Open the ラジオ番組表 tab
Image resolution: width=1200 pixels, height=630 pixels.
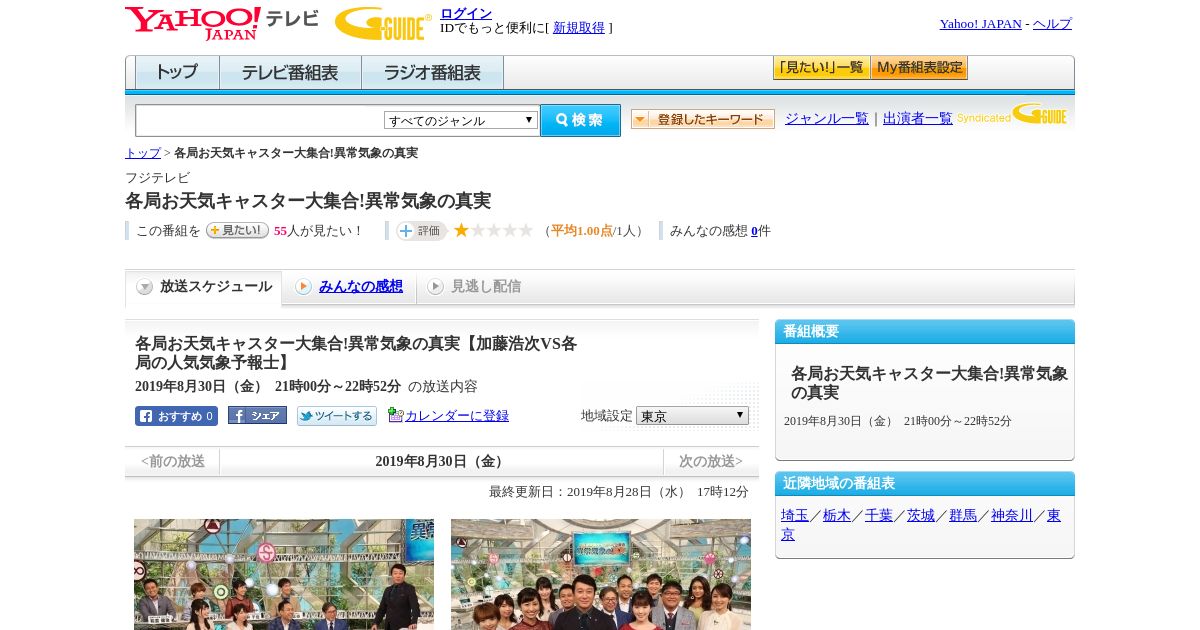pos(432,72)
